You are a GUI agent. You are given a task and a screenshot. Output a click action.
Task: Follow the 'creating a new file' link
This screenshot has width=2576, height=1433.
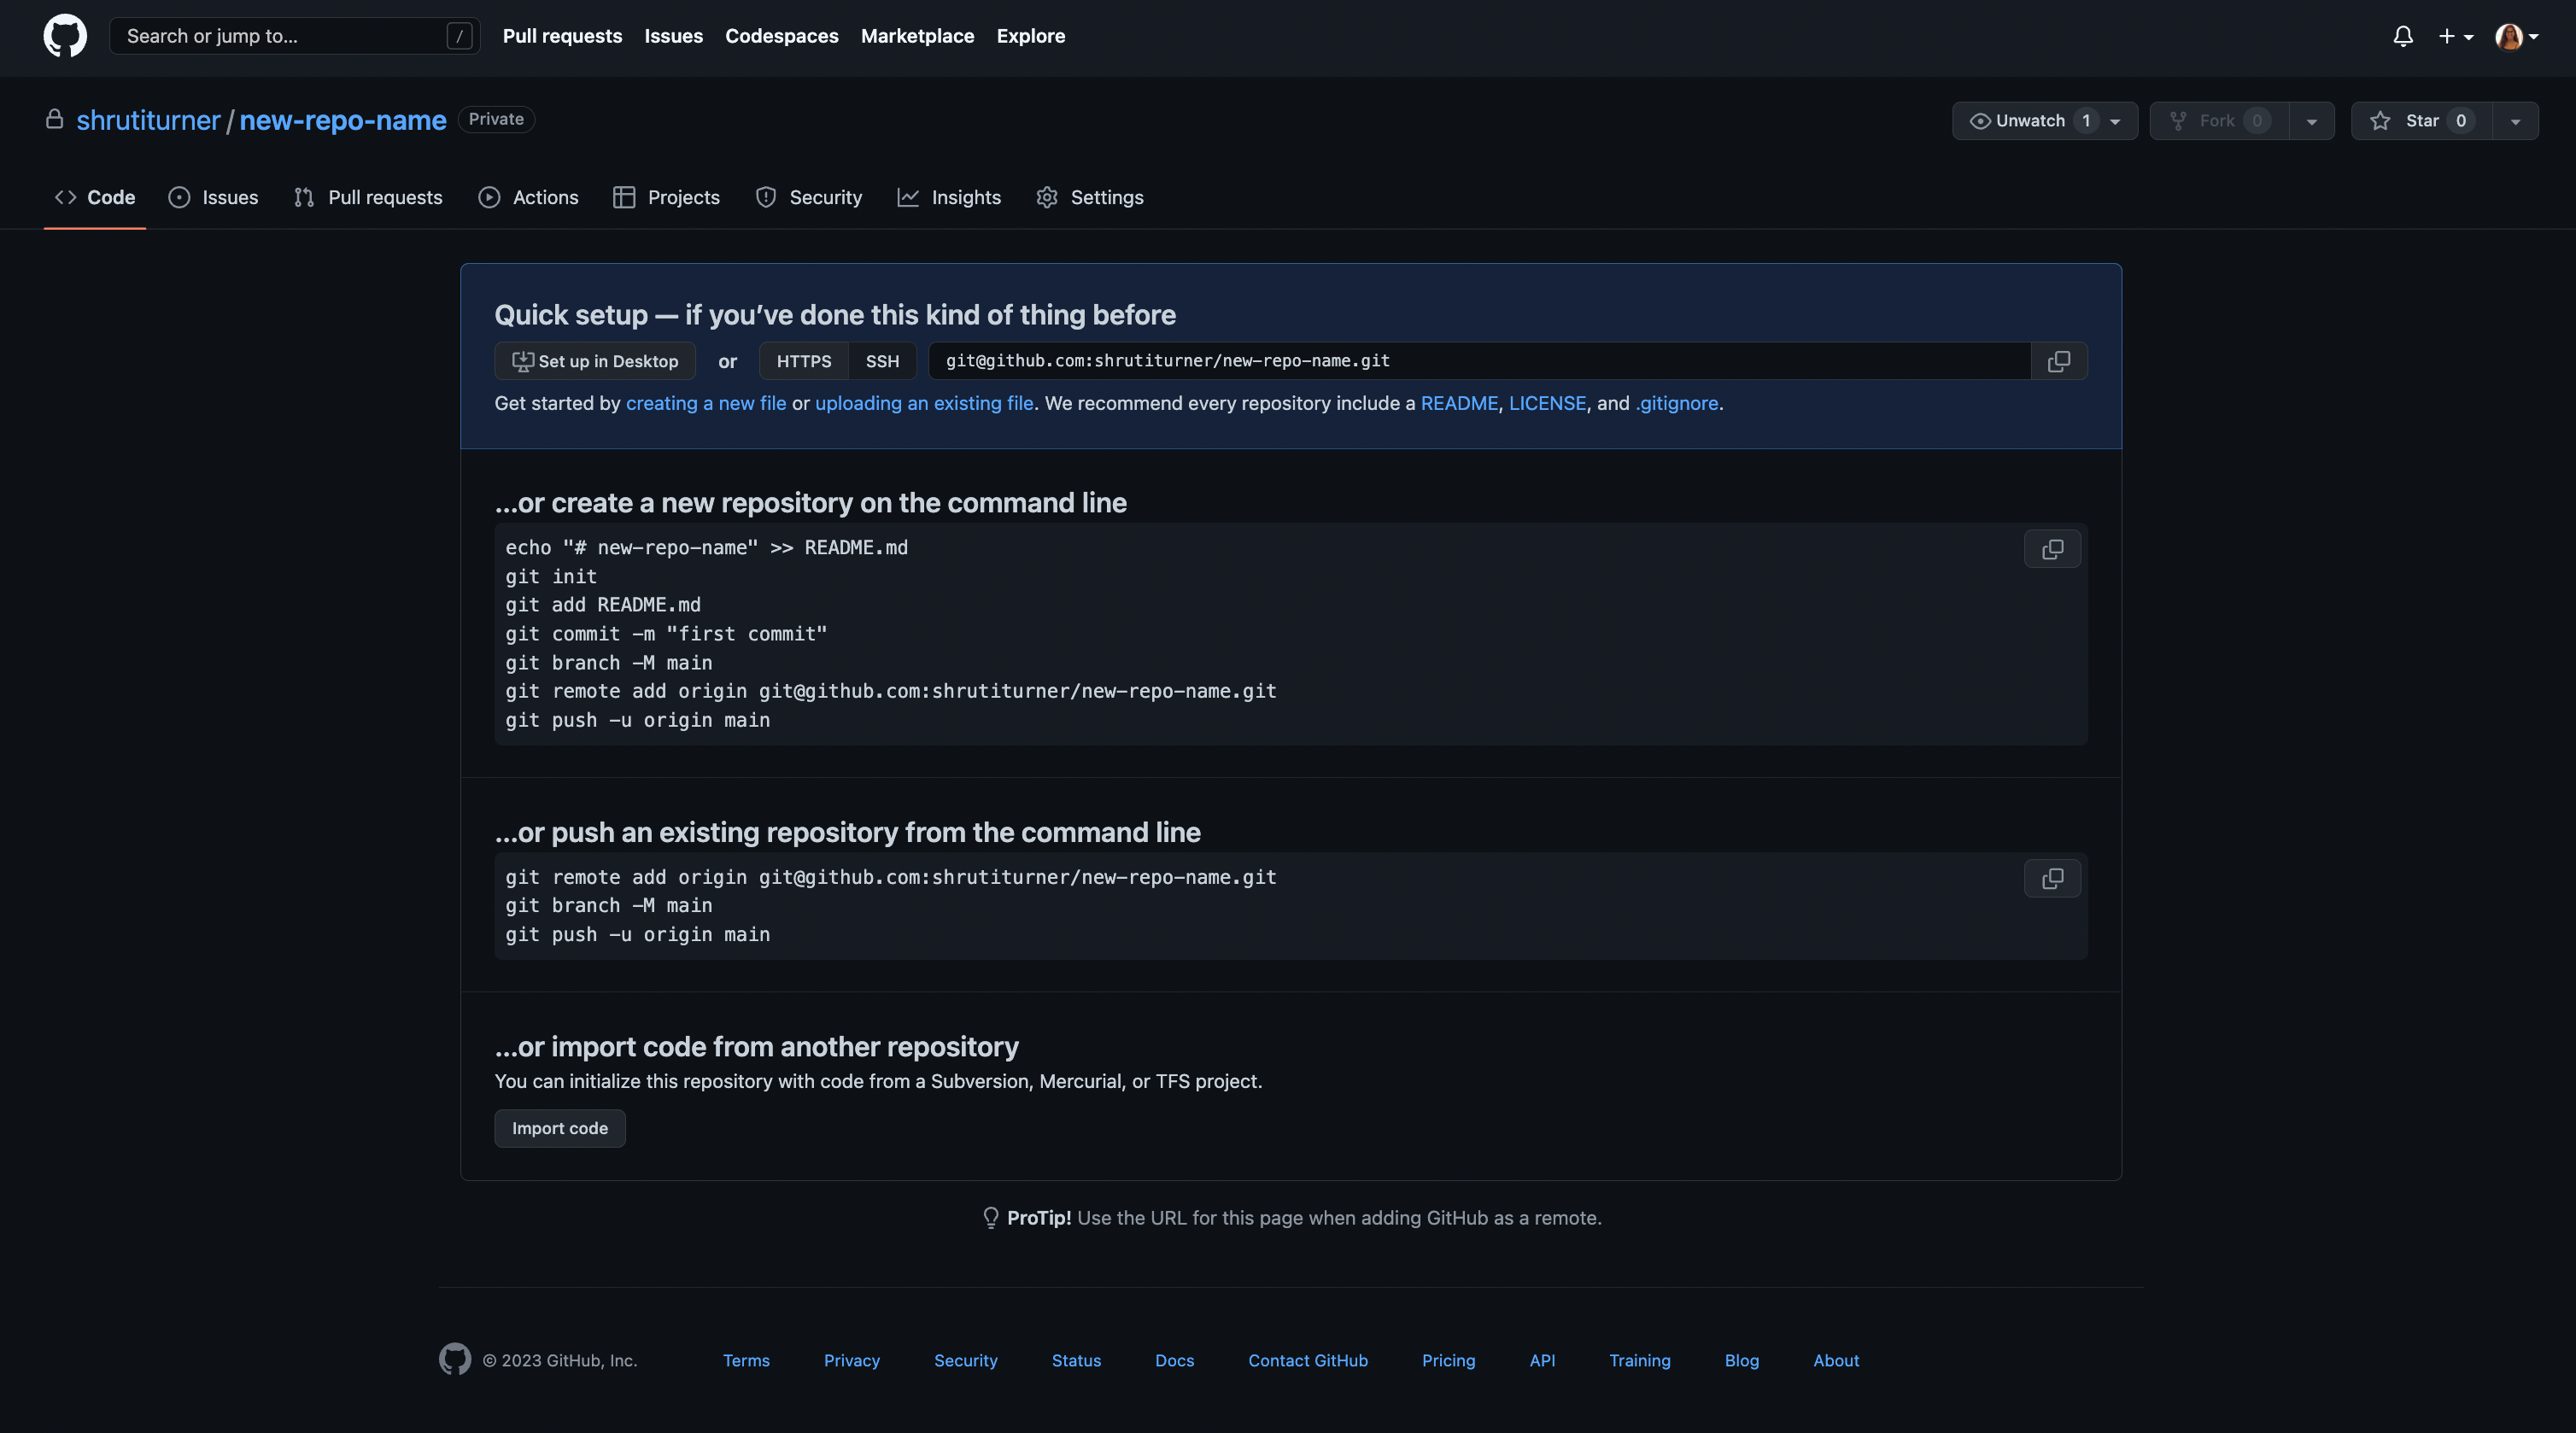click(x=705, y=403)
